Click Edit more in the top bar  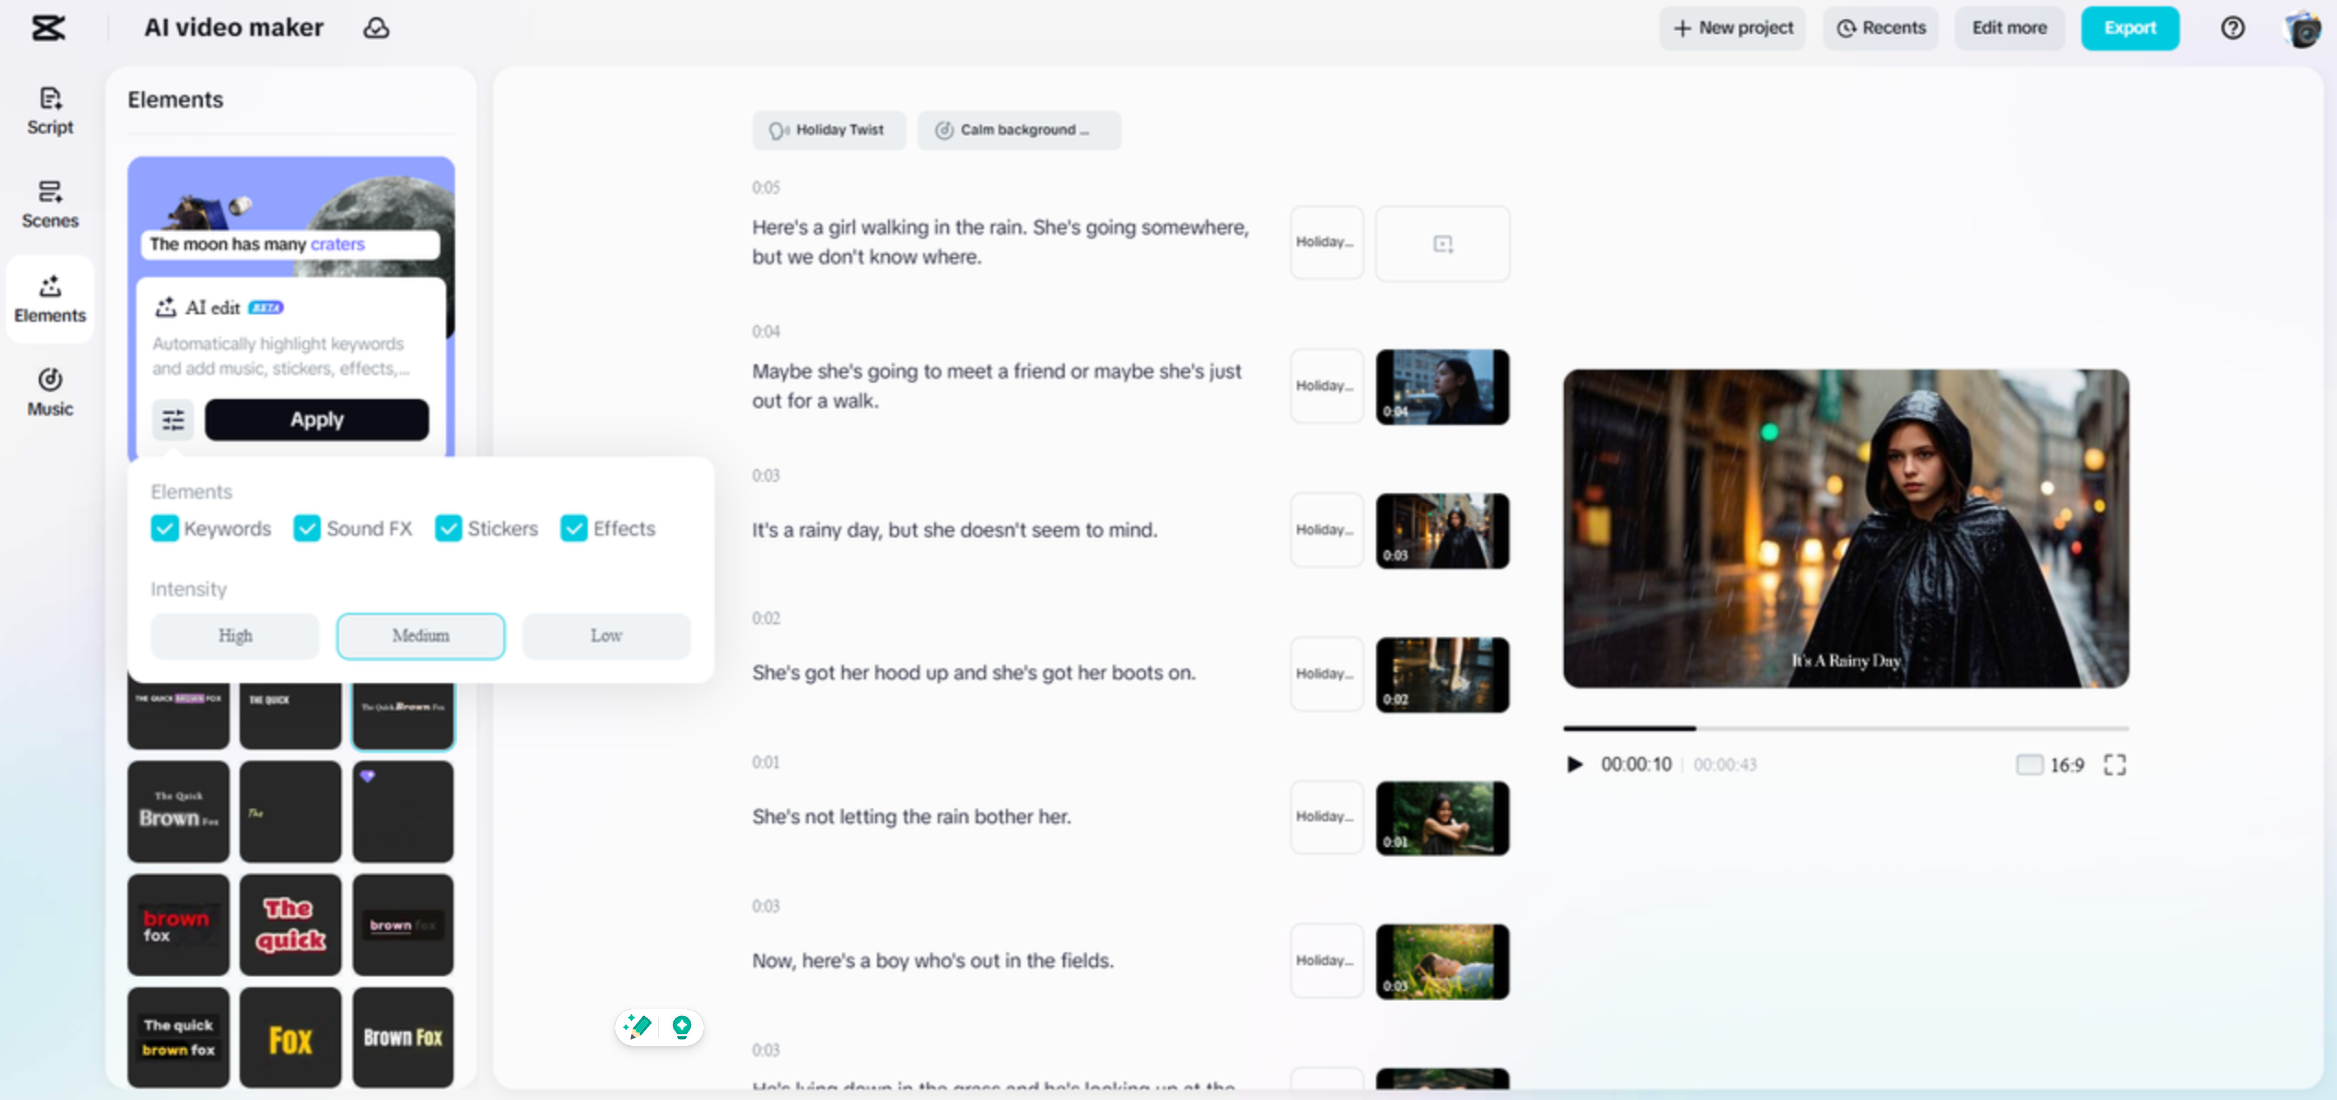coord(2009,28)
